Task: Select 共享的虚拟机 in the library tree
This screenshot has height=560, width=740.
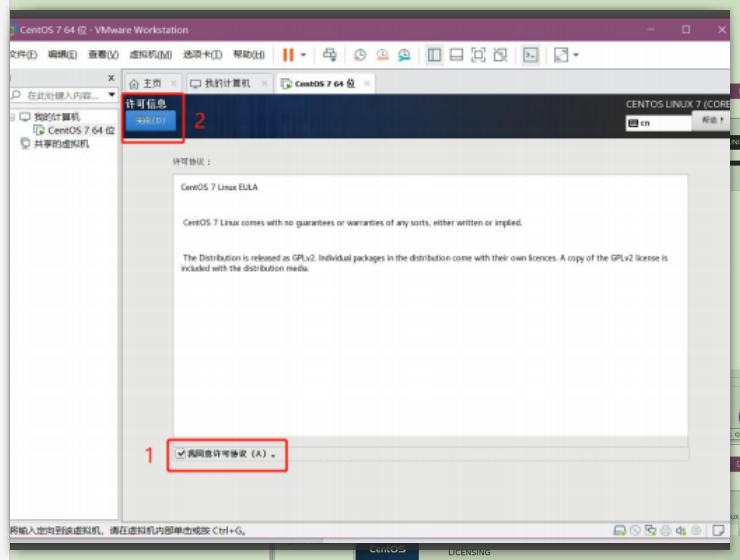Action: click(x=55, y=143)
